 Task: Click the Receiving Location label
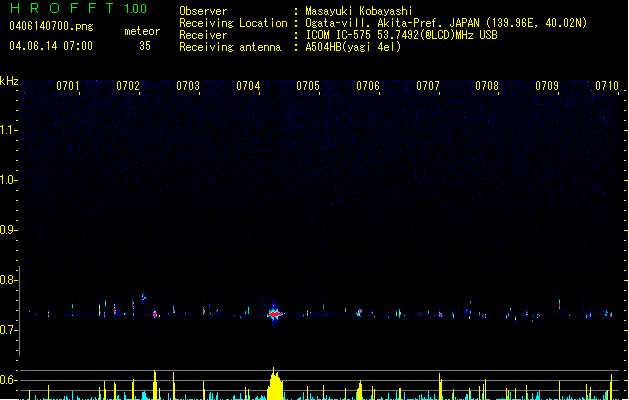(233, 23)
